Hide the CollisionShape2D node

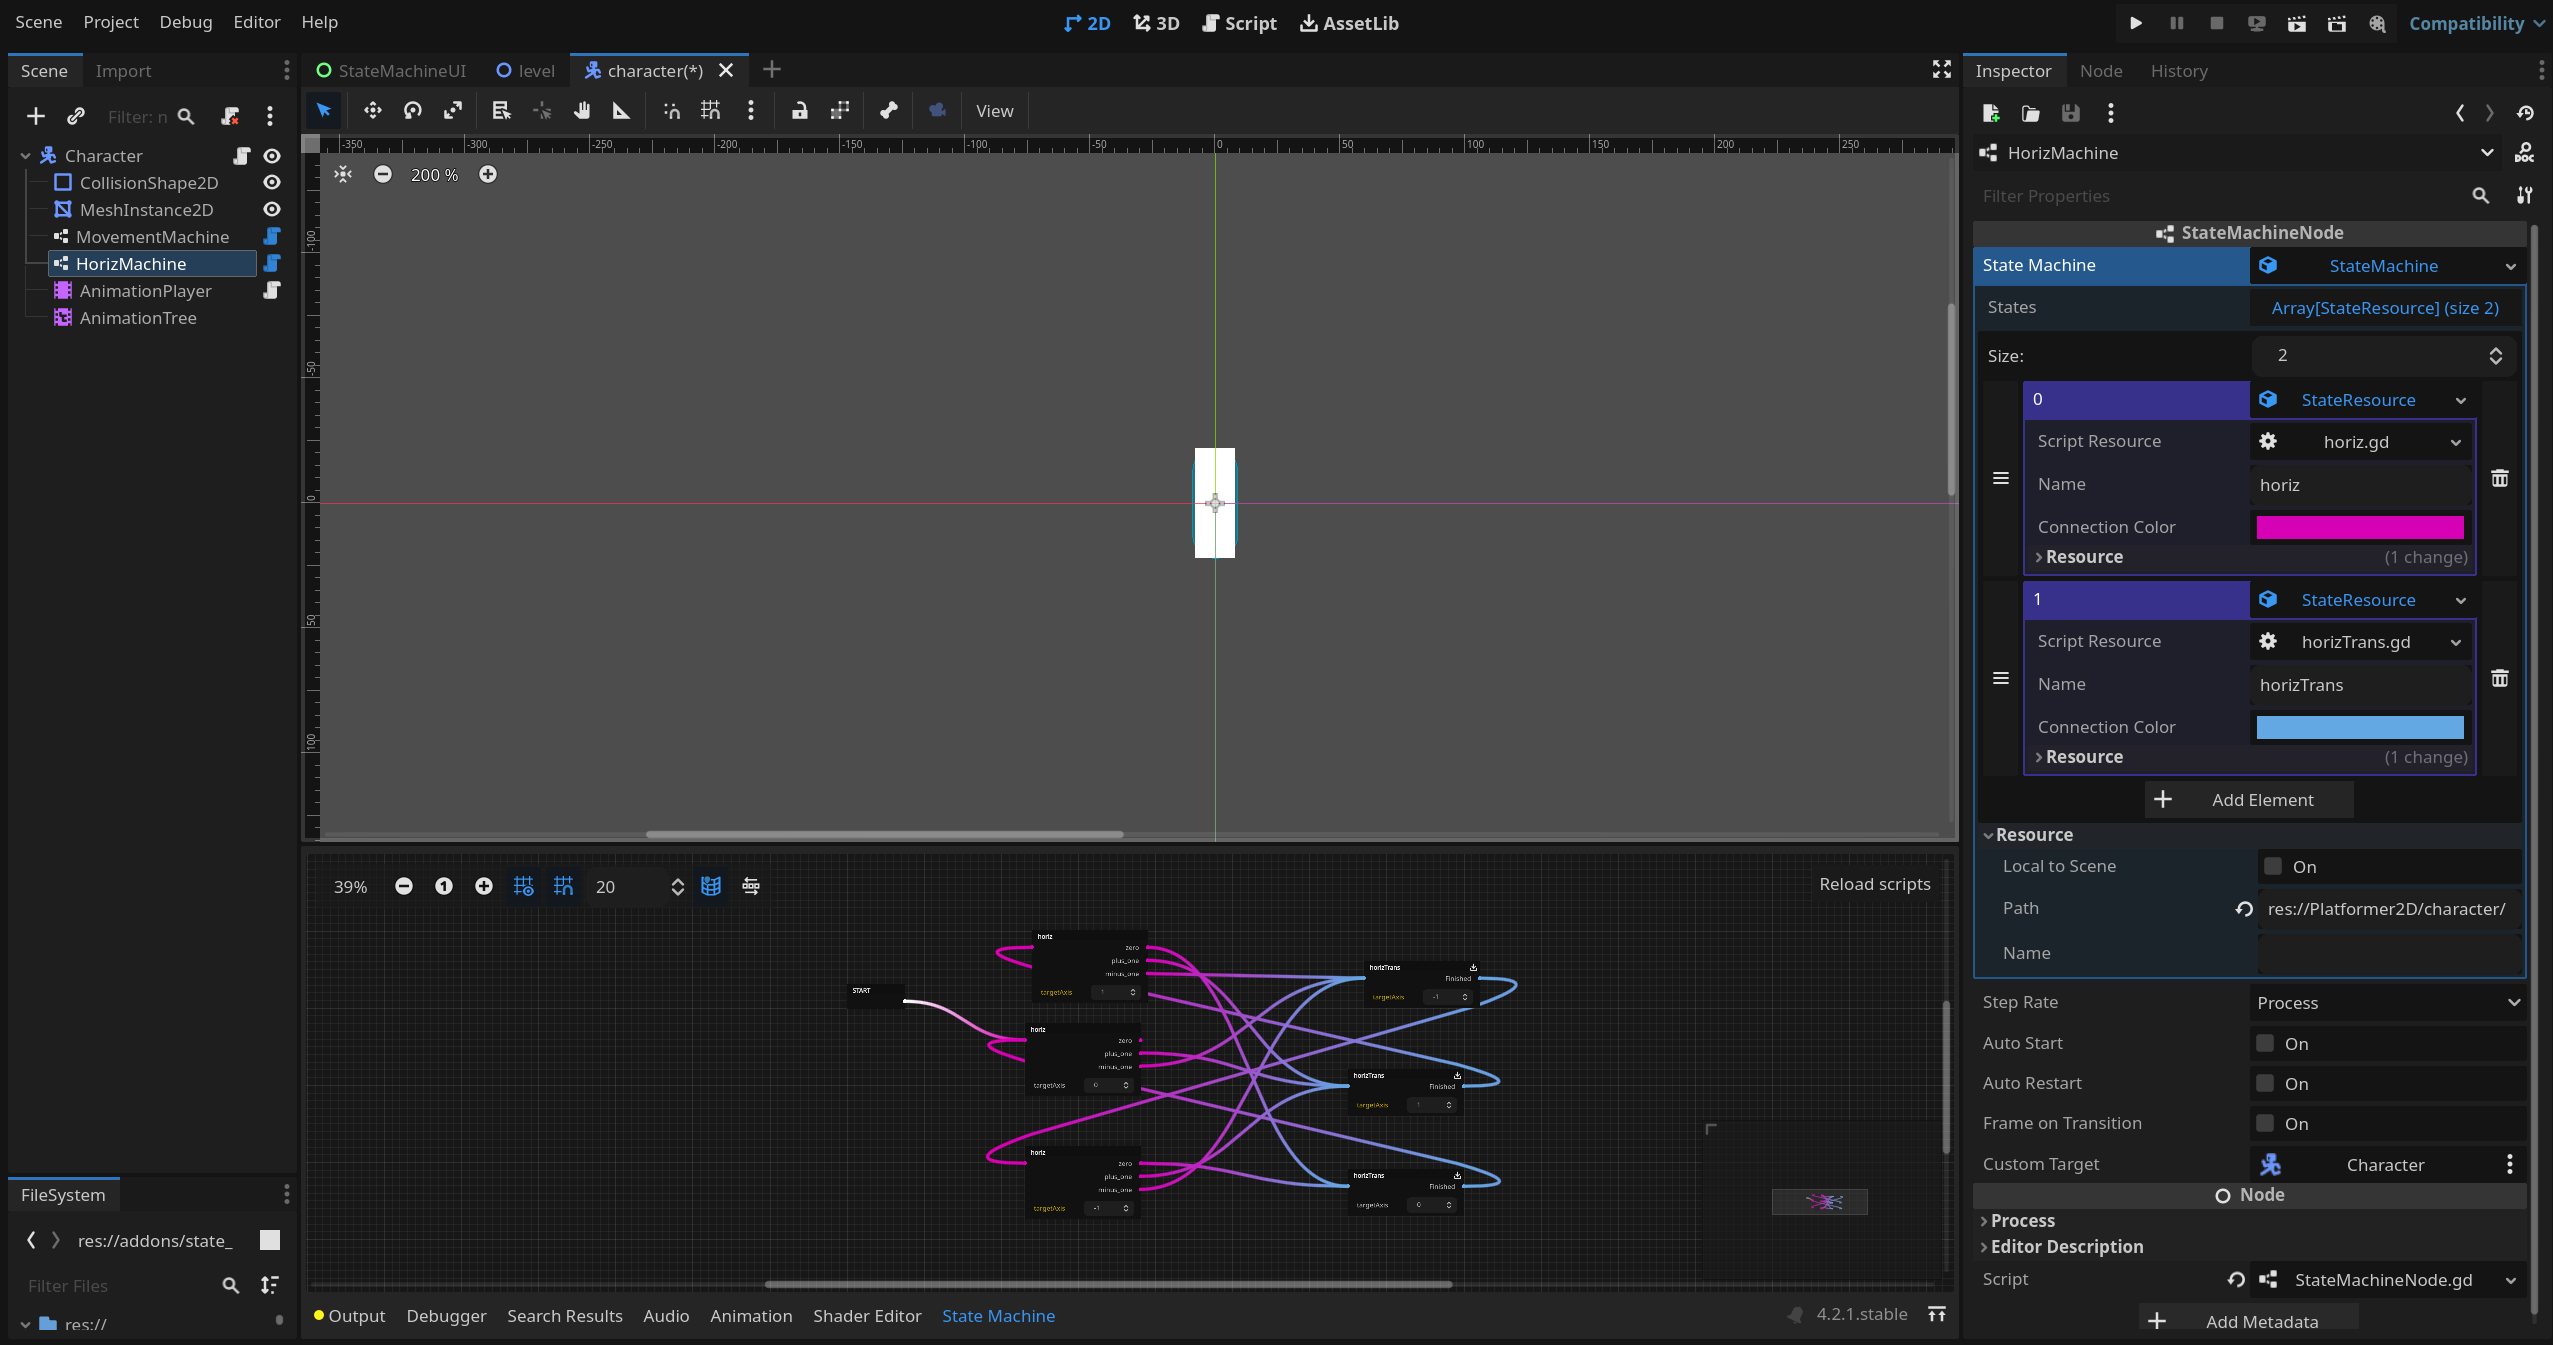click(272, 183)
